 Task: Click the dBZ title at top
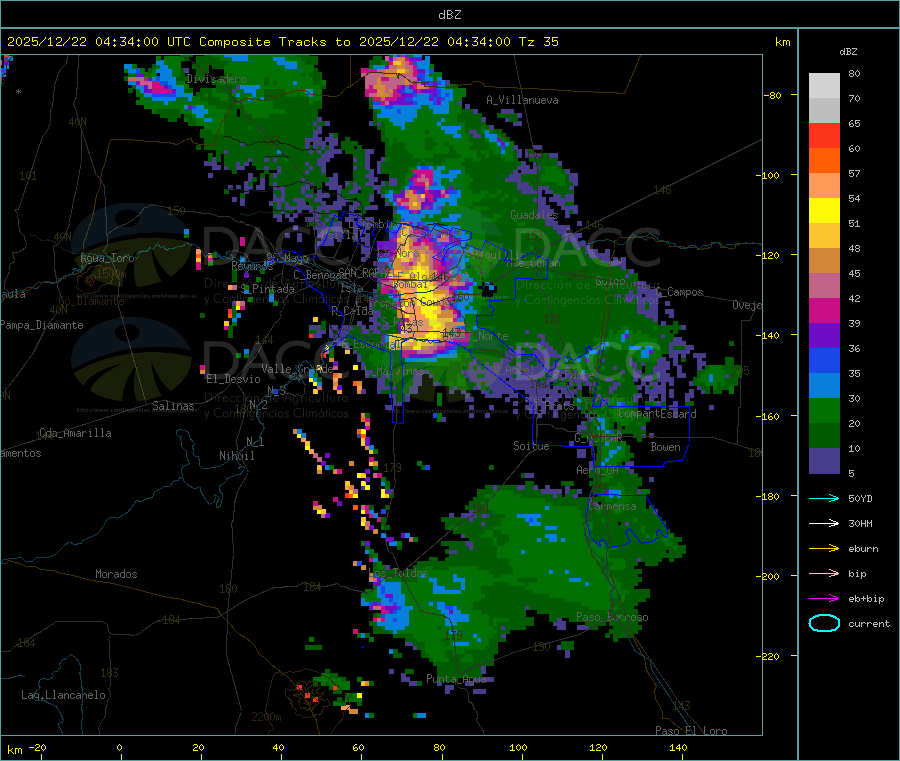point(449,15)
